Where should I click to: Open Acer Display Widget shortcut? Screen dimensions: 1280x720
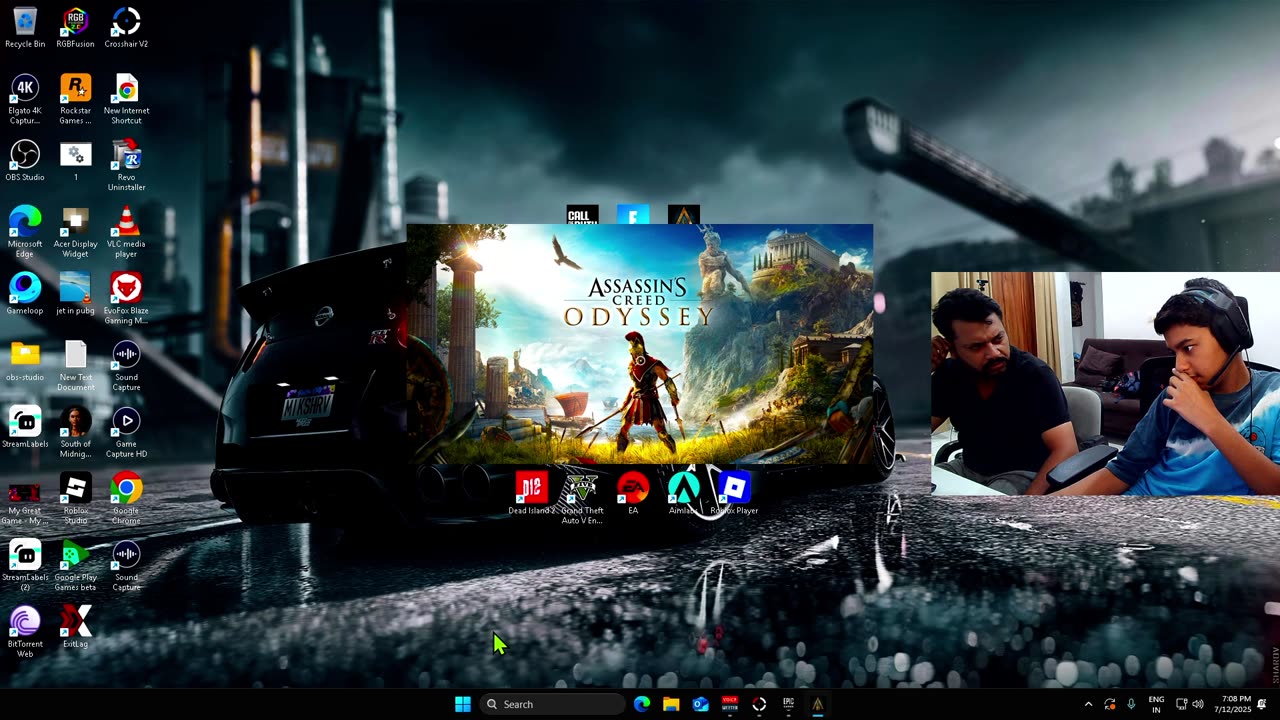tap(75, 233)
